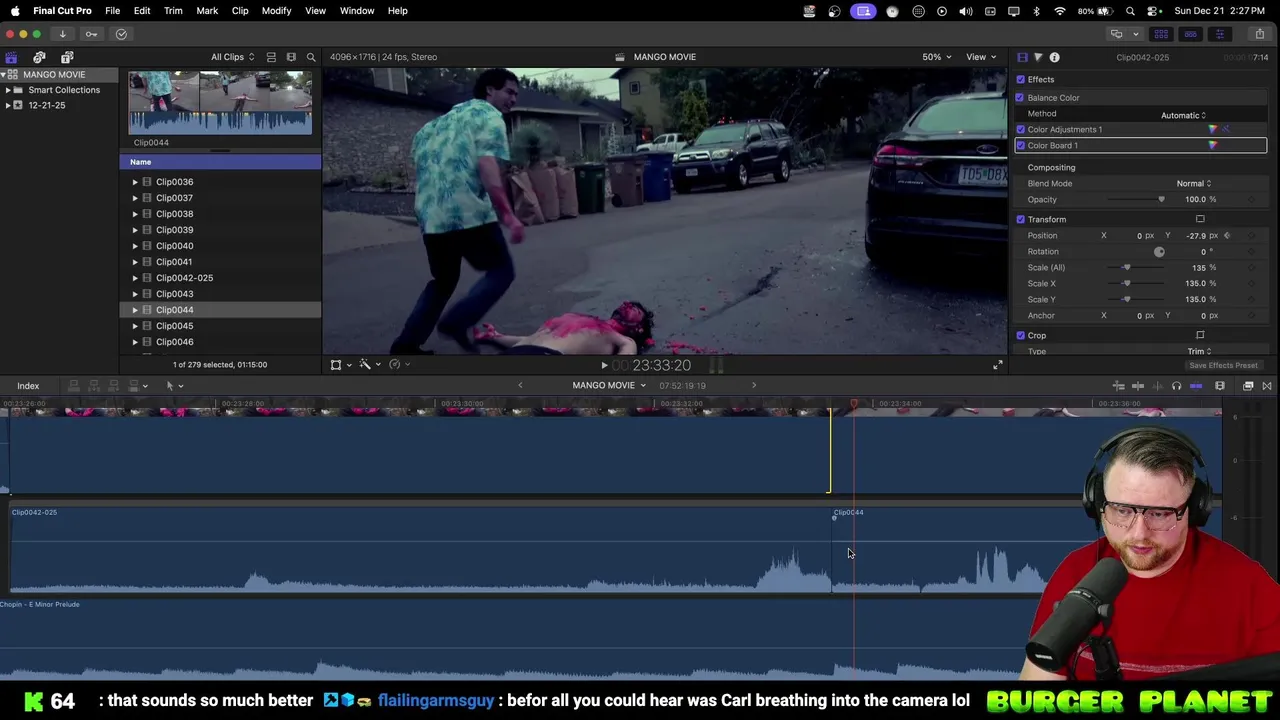
Task: Show the Libraries sidebar clapper icon
Action: click(x=11, y=57)
